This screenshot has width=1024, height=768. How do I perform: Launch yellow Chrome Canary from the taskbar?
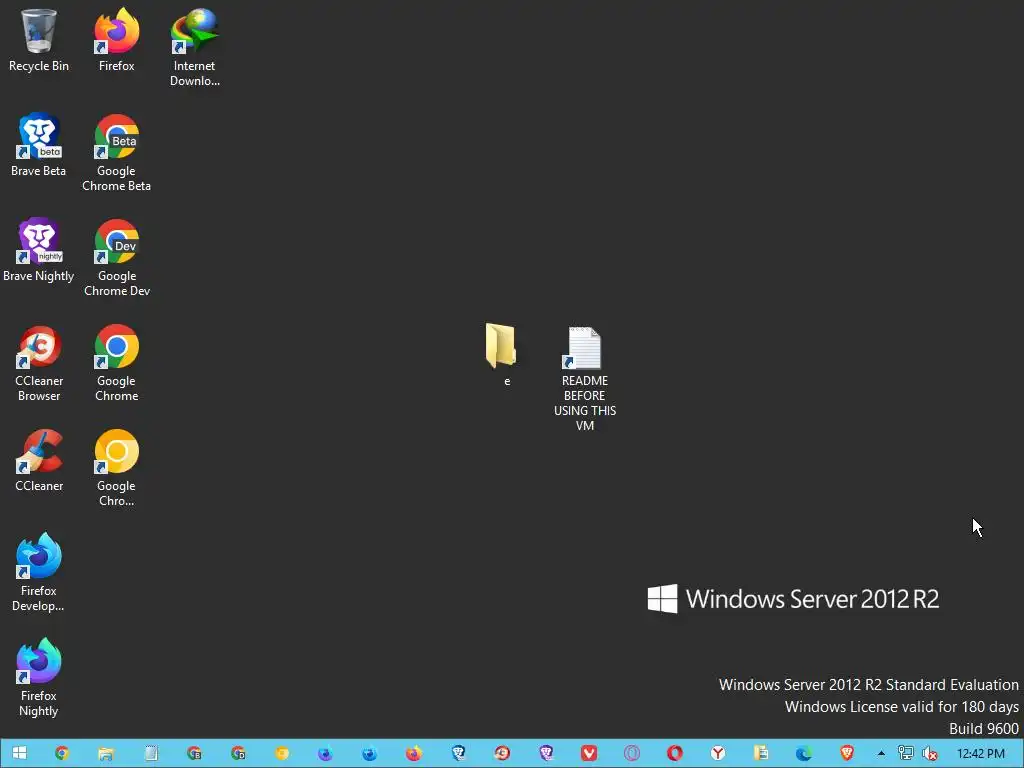point(281,754)
